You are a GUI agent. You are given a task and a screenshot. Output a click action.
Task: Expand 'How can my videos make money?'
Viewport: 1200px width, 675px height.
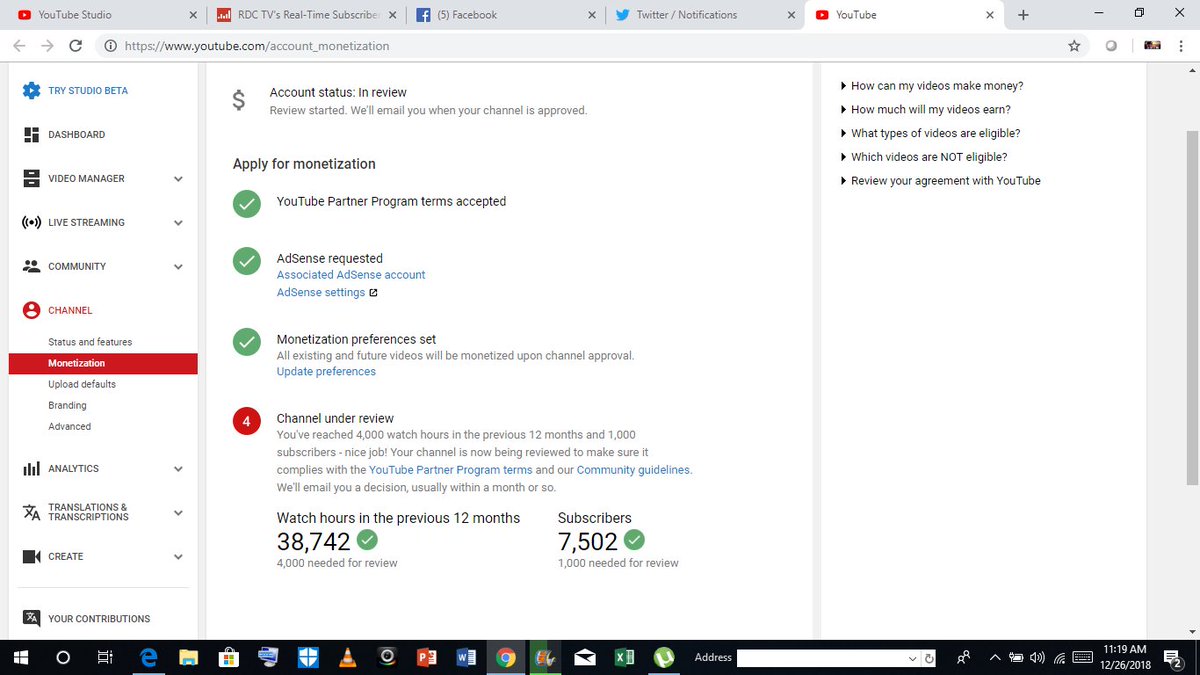(932, 86)
